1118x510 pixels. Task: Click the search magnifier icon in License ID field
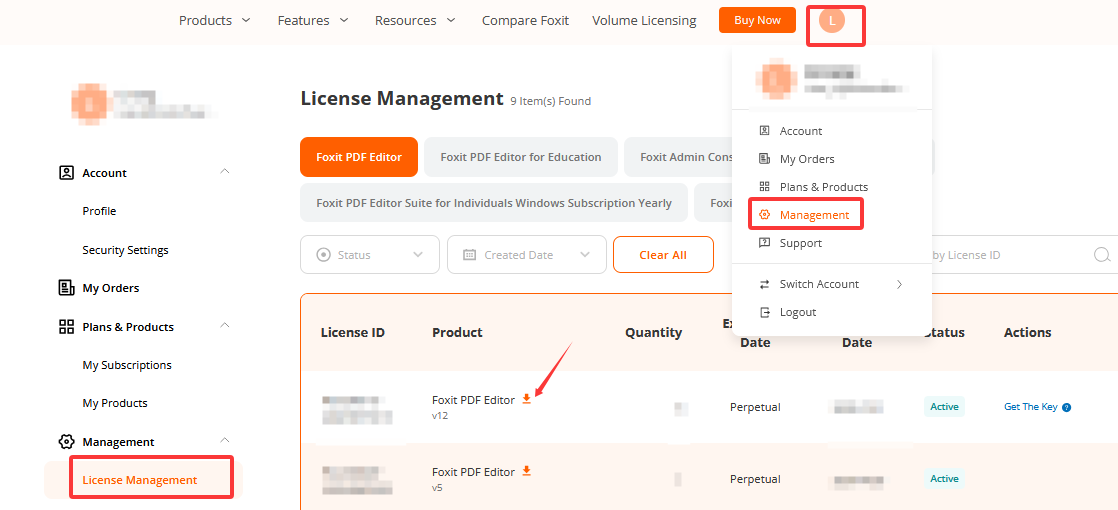1102,255
